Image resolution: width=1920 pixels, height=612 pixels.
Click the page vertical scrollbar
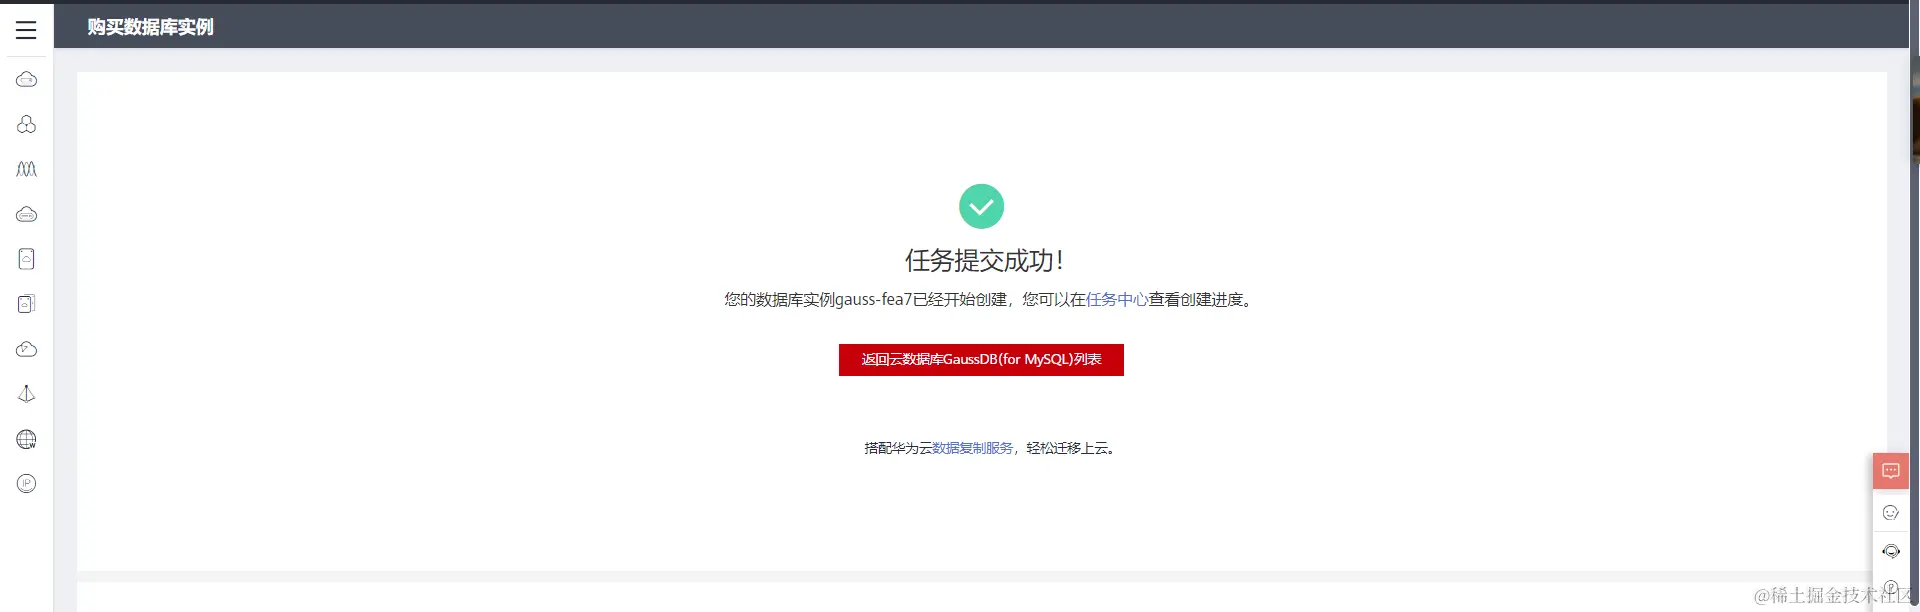1914,306
